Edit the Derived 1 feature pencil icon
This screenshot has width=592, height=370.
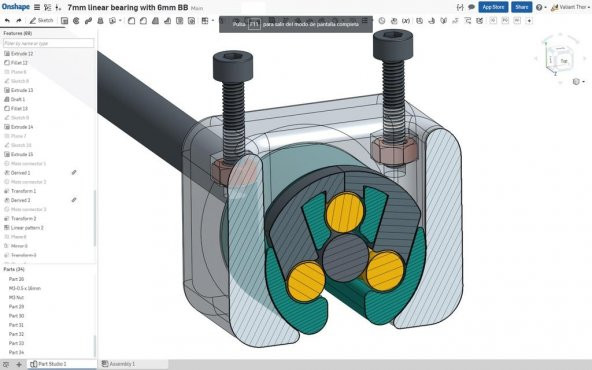[x=74, y=173]
